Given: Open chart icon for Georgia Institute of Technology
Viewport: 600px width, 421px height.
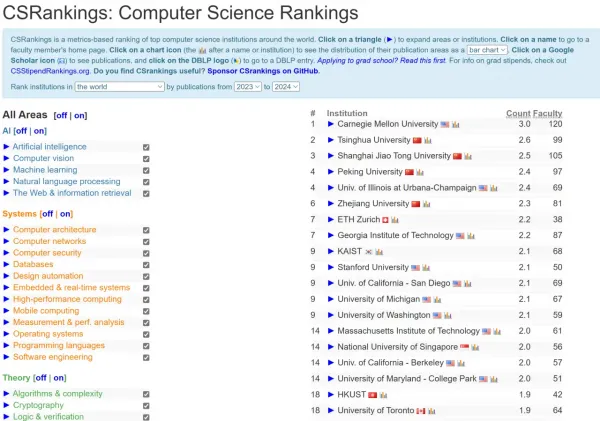Looking at the screenshot, I should point(471,236).
